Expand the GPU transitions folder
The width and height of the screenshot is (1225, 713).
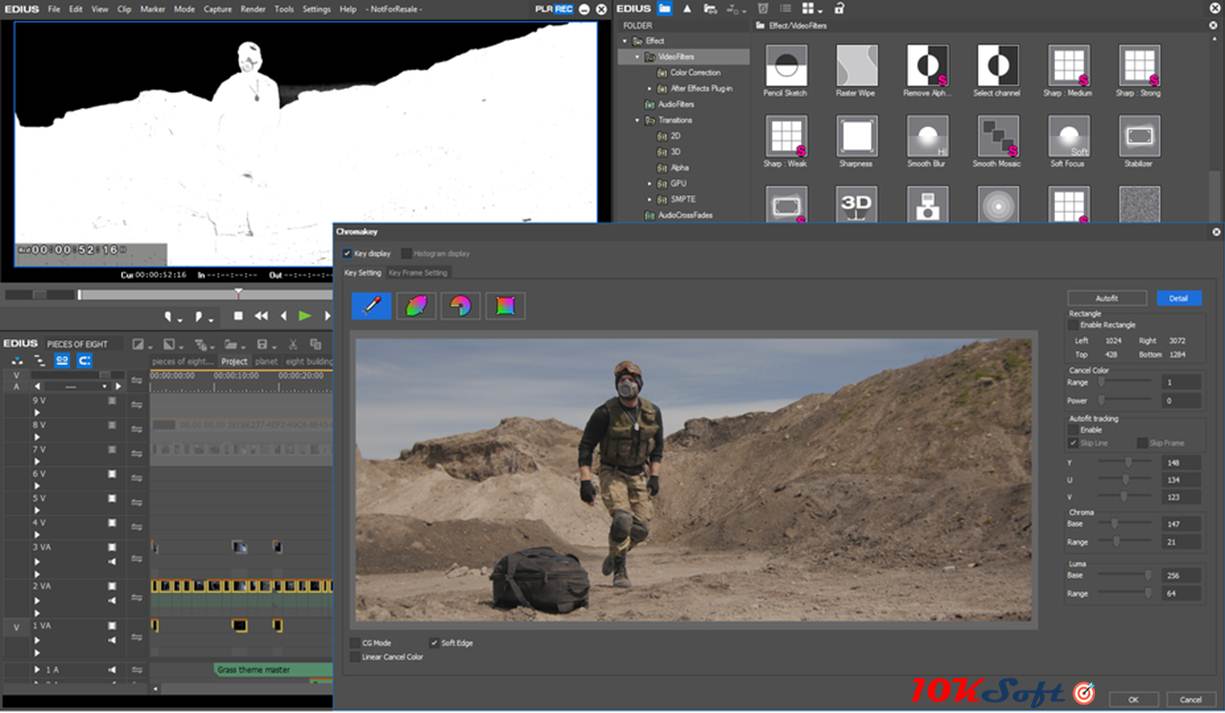(649, 184)
